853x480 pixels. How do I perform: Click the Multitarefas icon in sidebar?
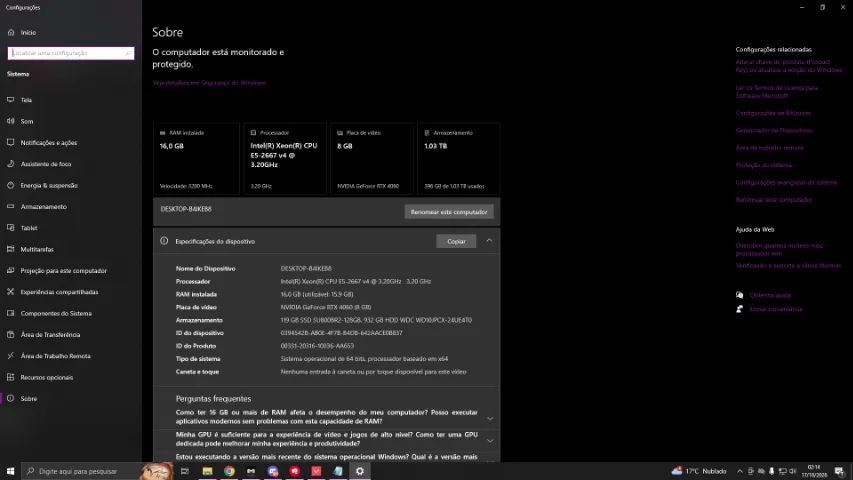(10, 249)
